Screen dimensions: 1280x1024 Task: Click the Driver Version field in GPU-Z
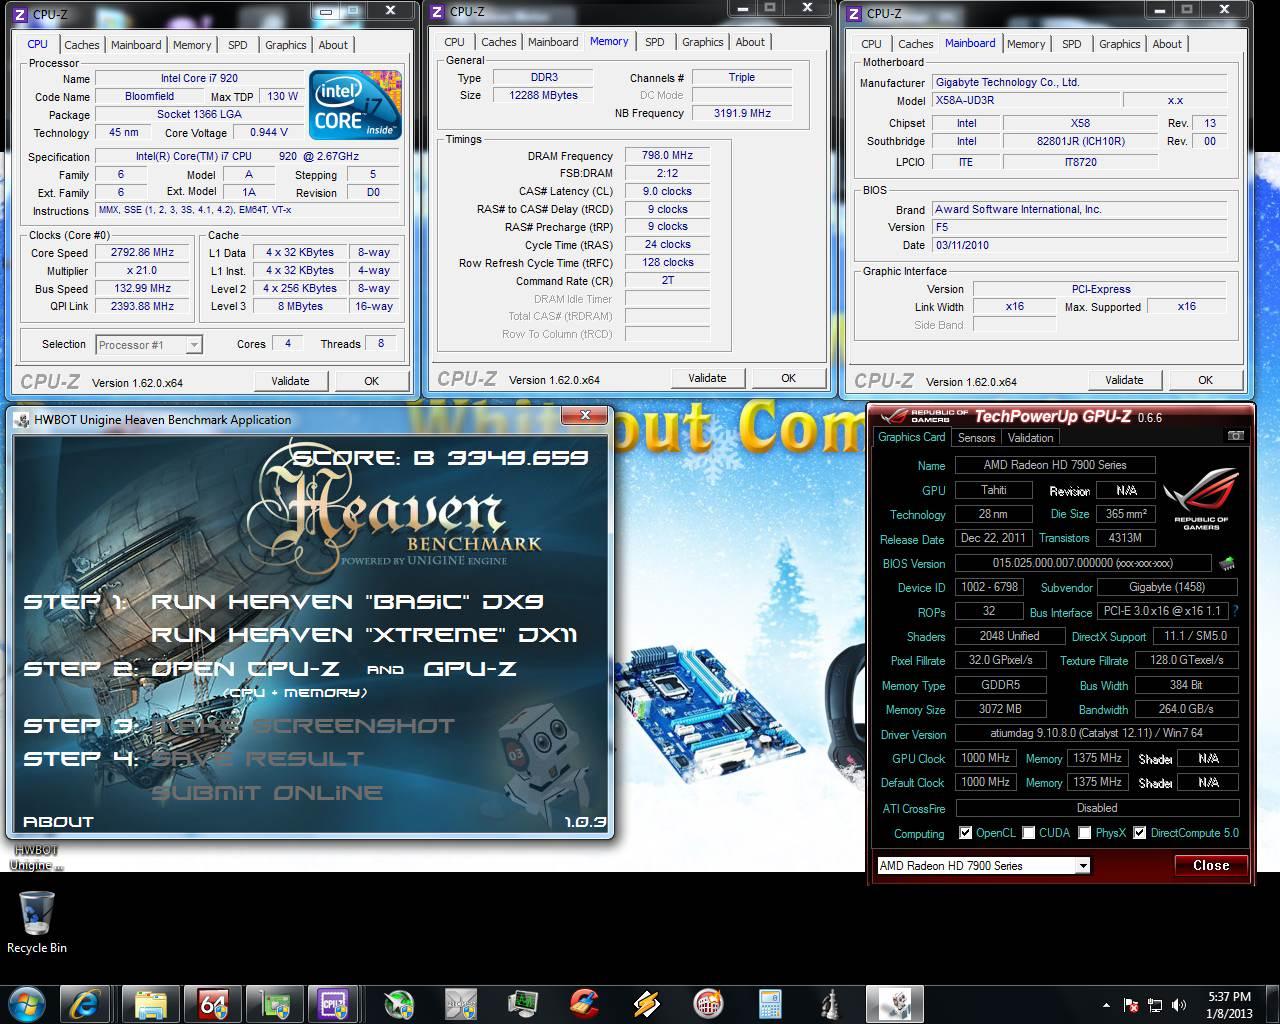[1096, 734]
